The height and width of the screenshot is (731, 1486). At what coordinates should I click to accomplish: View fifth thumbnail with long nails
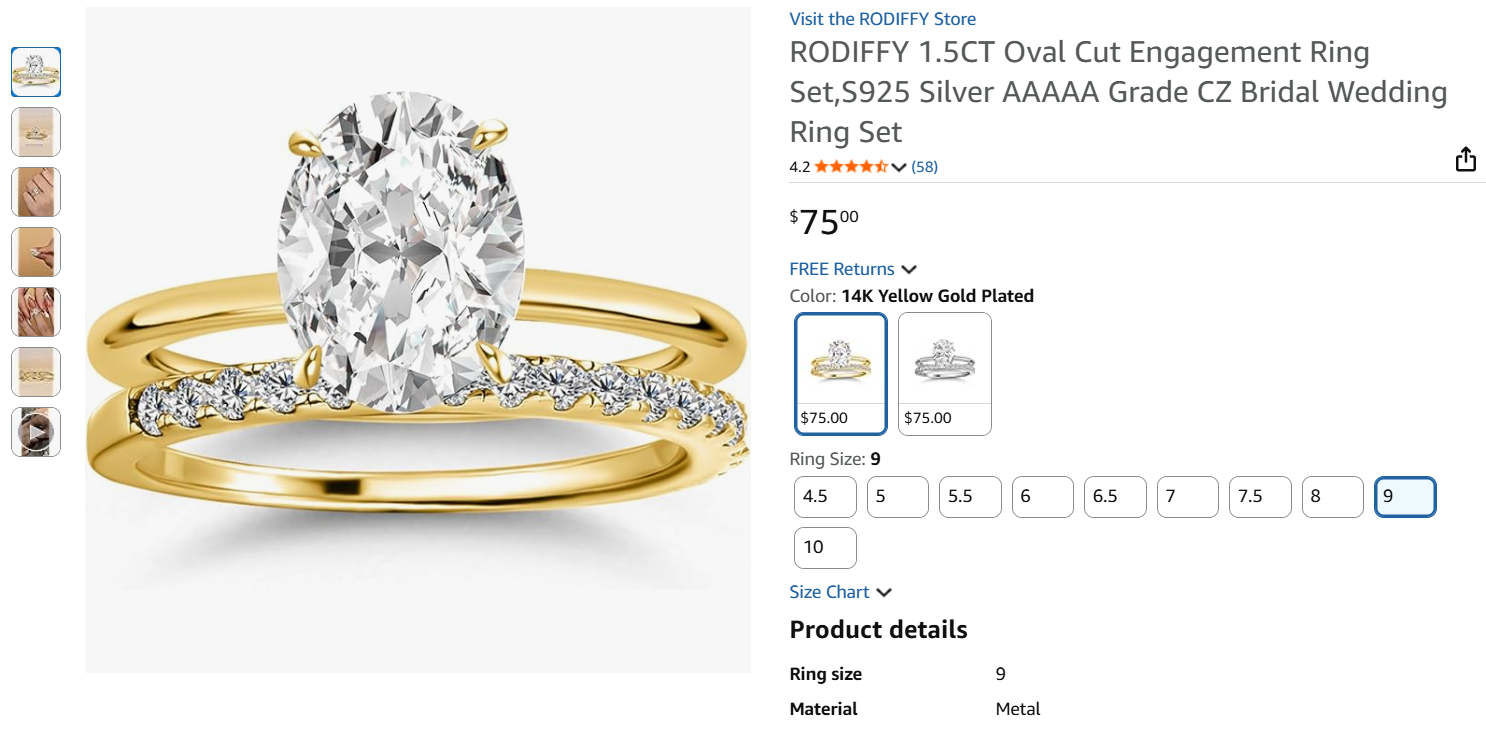point(36,312)
